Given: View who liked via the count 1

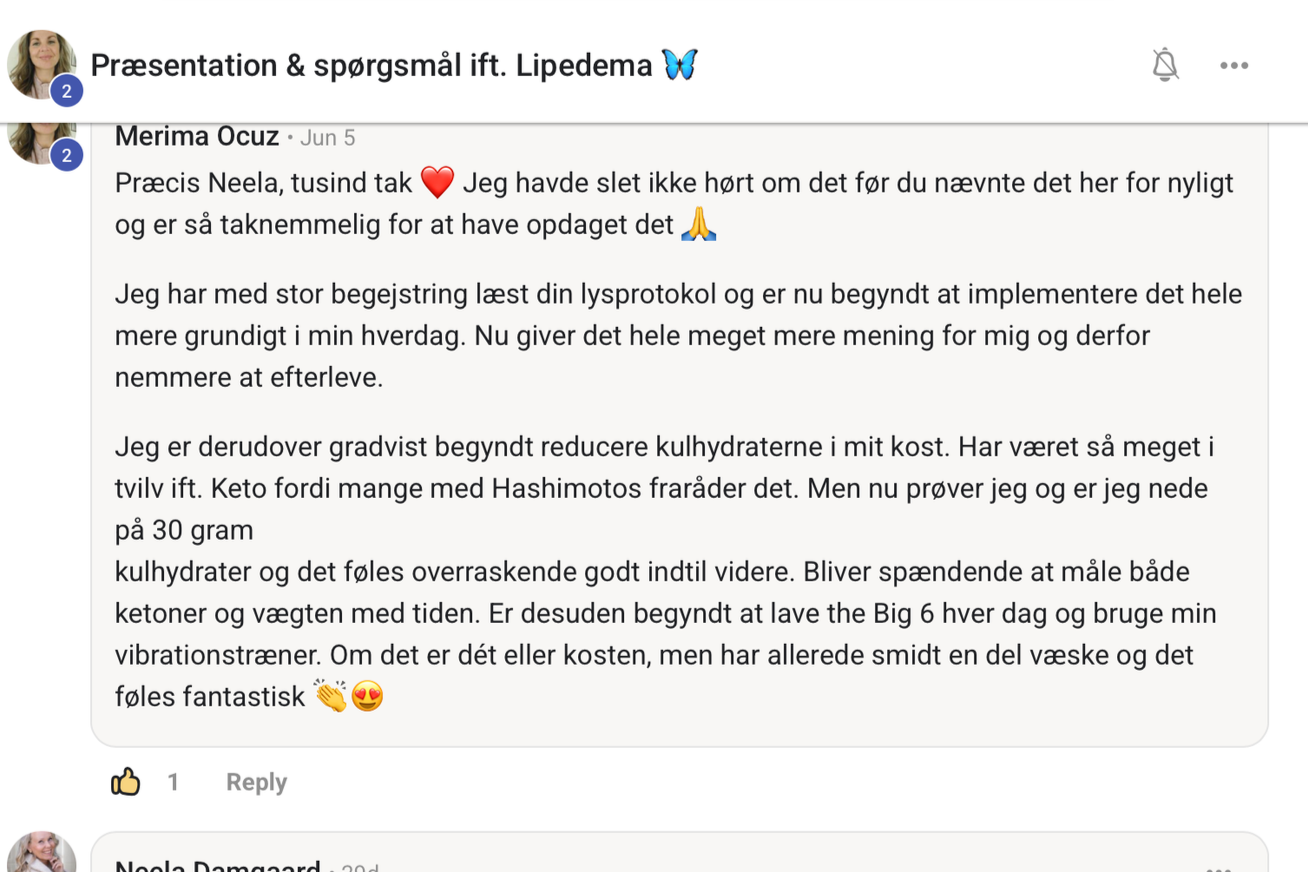Looking at the screenshot, I should (173, 782).
